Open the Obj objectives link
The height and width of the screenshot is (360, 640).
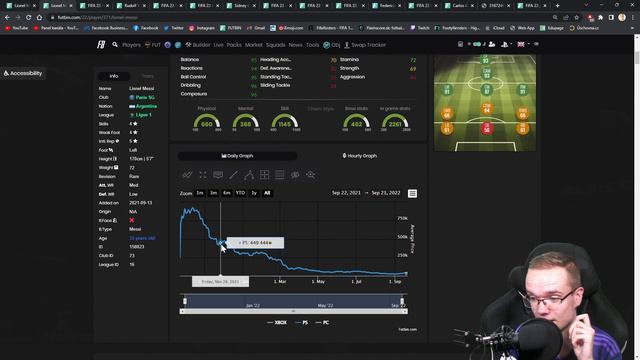click(332, 45)
